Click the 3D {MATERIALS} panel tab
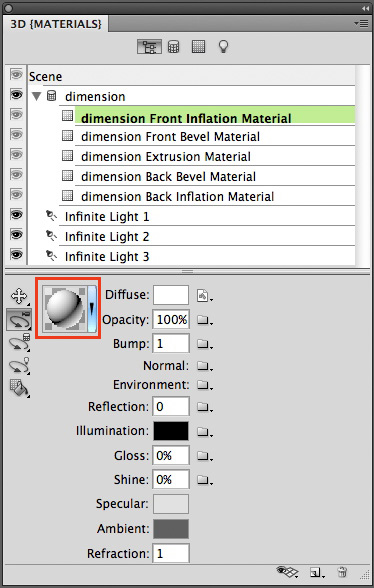Screen dimensions: 374x588 tap(56, 24)
